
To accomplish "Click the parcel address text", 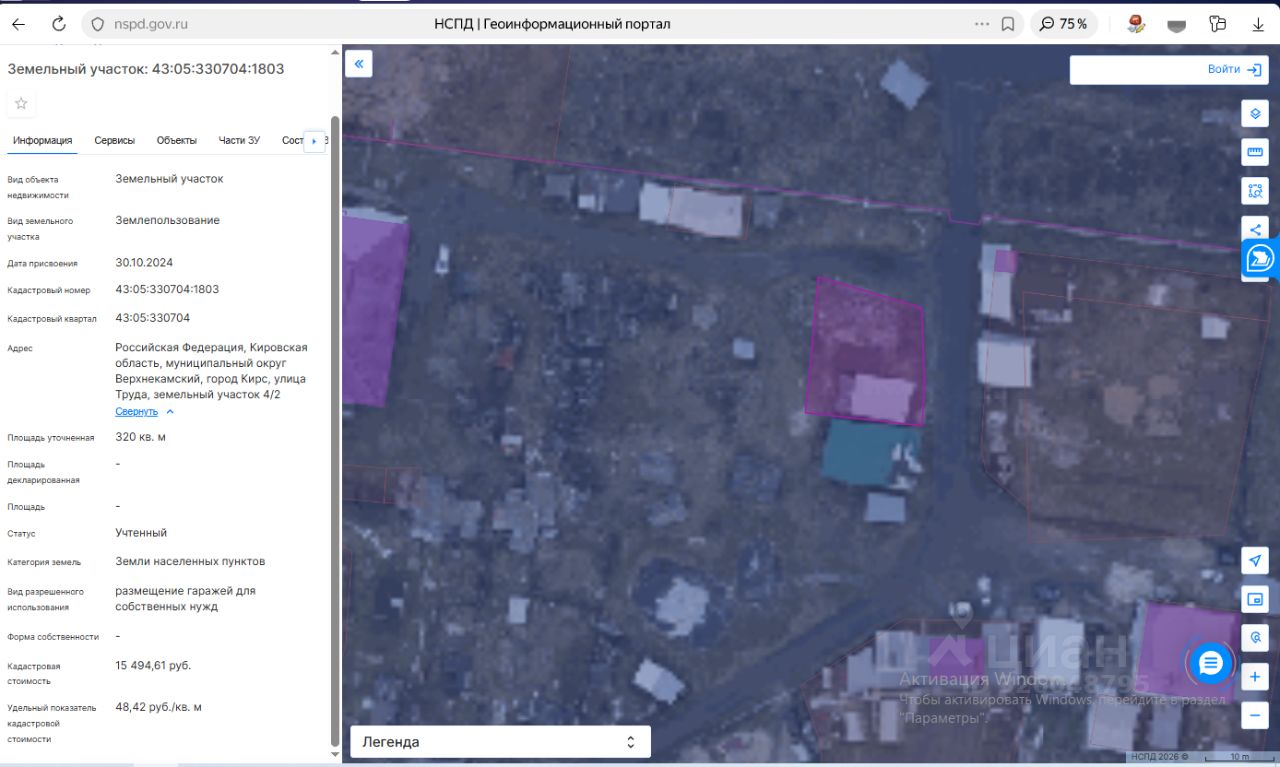I will tap(211, 371).
